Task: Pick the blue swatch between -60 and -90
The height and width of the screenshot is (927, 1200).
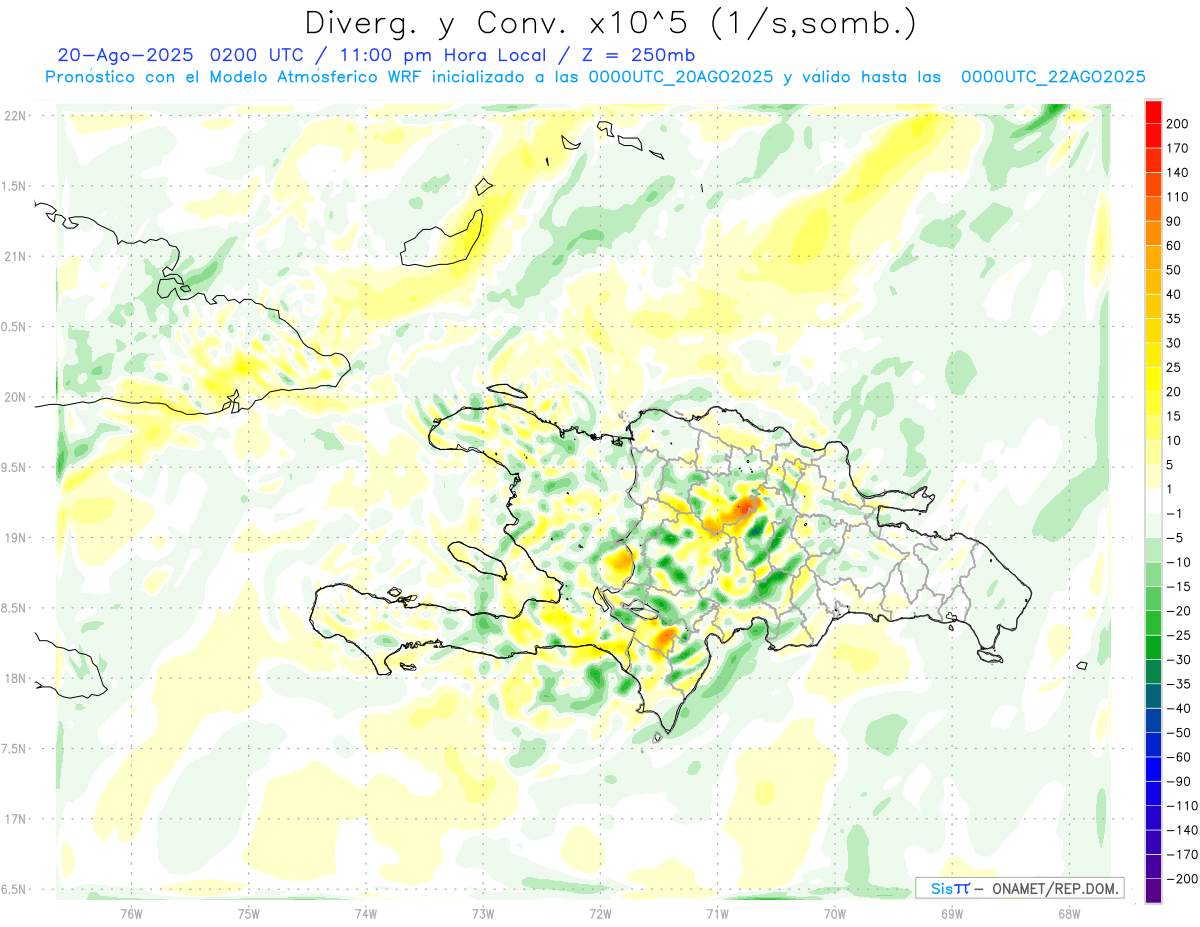Action: point(1153,769)
